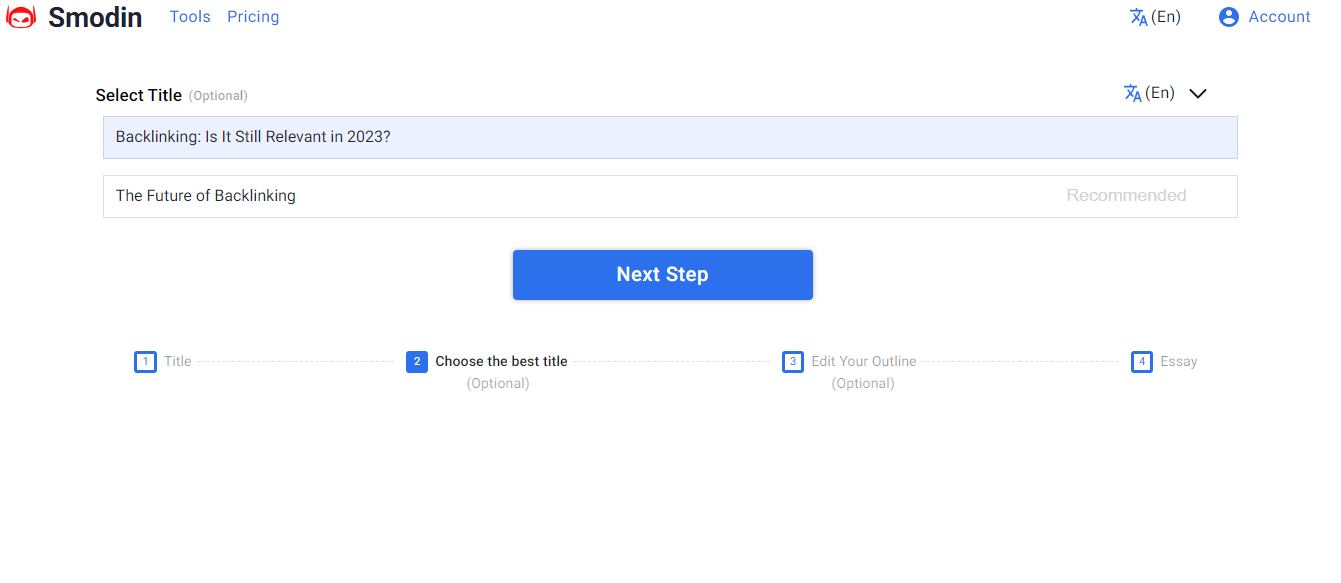Click the Next Step button
The width and height of the screenshot is (1341, 583).
click(663, 275)
